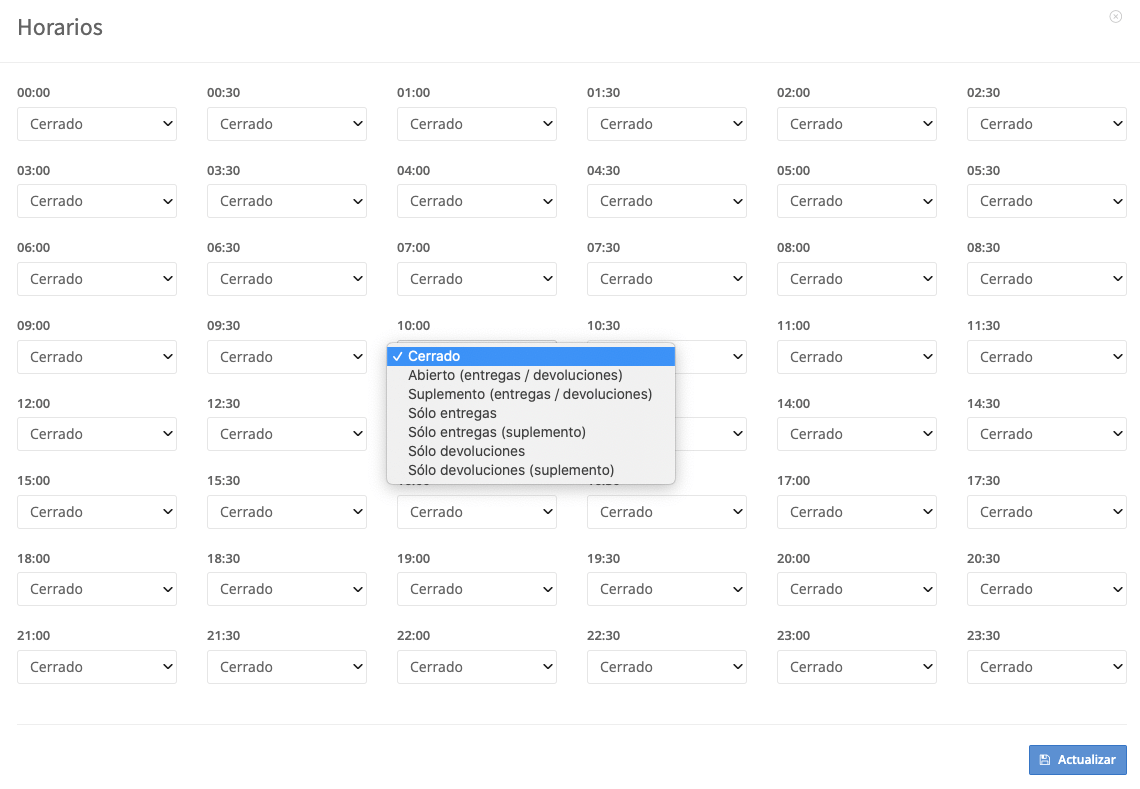Open the 22:30 schedule dropdown
The height and width of the screenshot is (789, 1140).
(667, 667)
